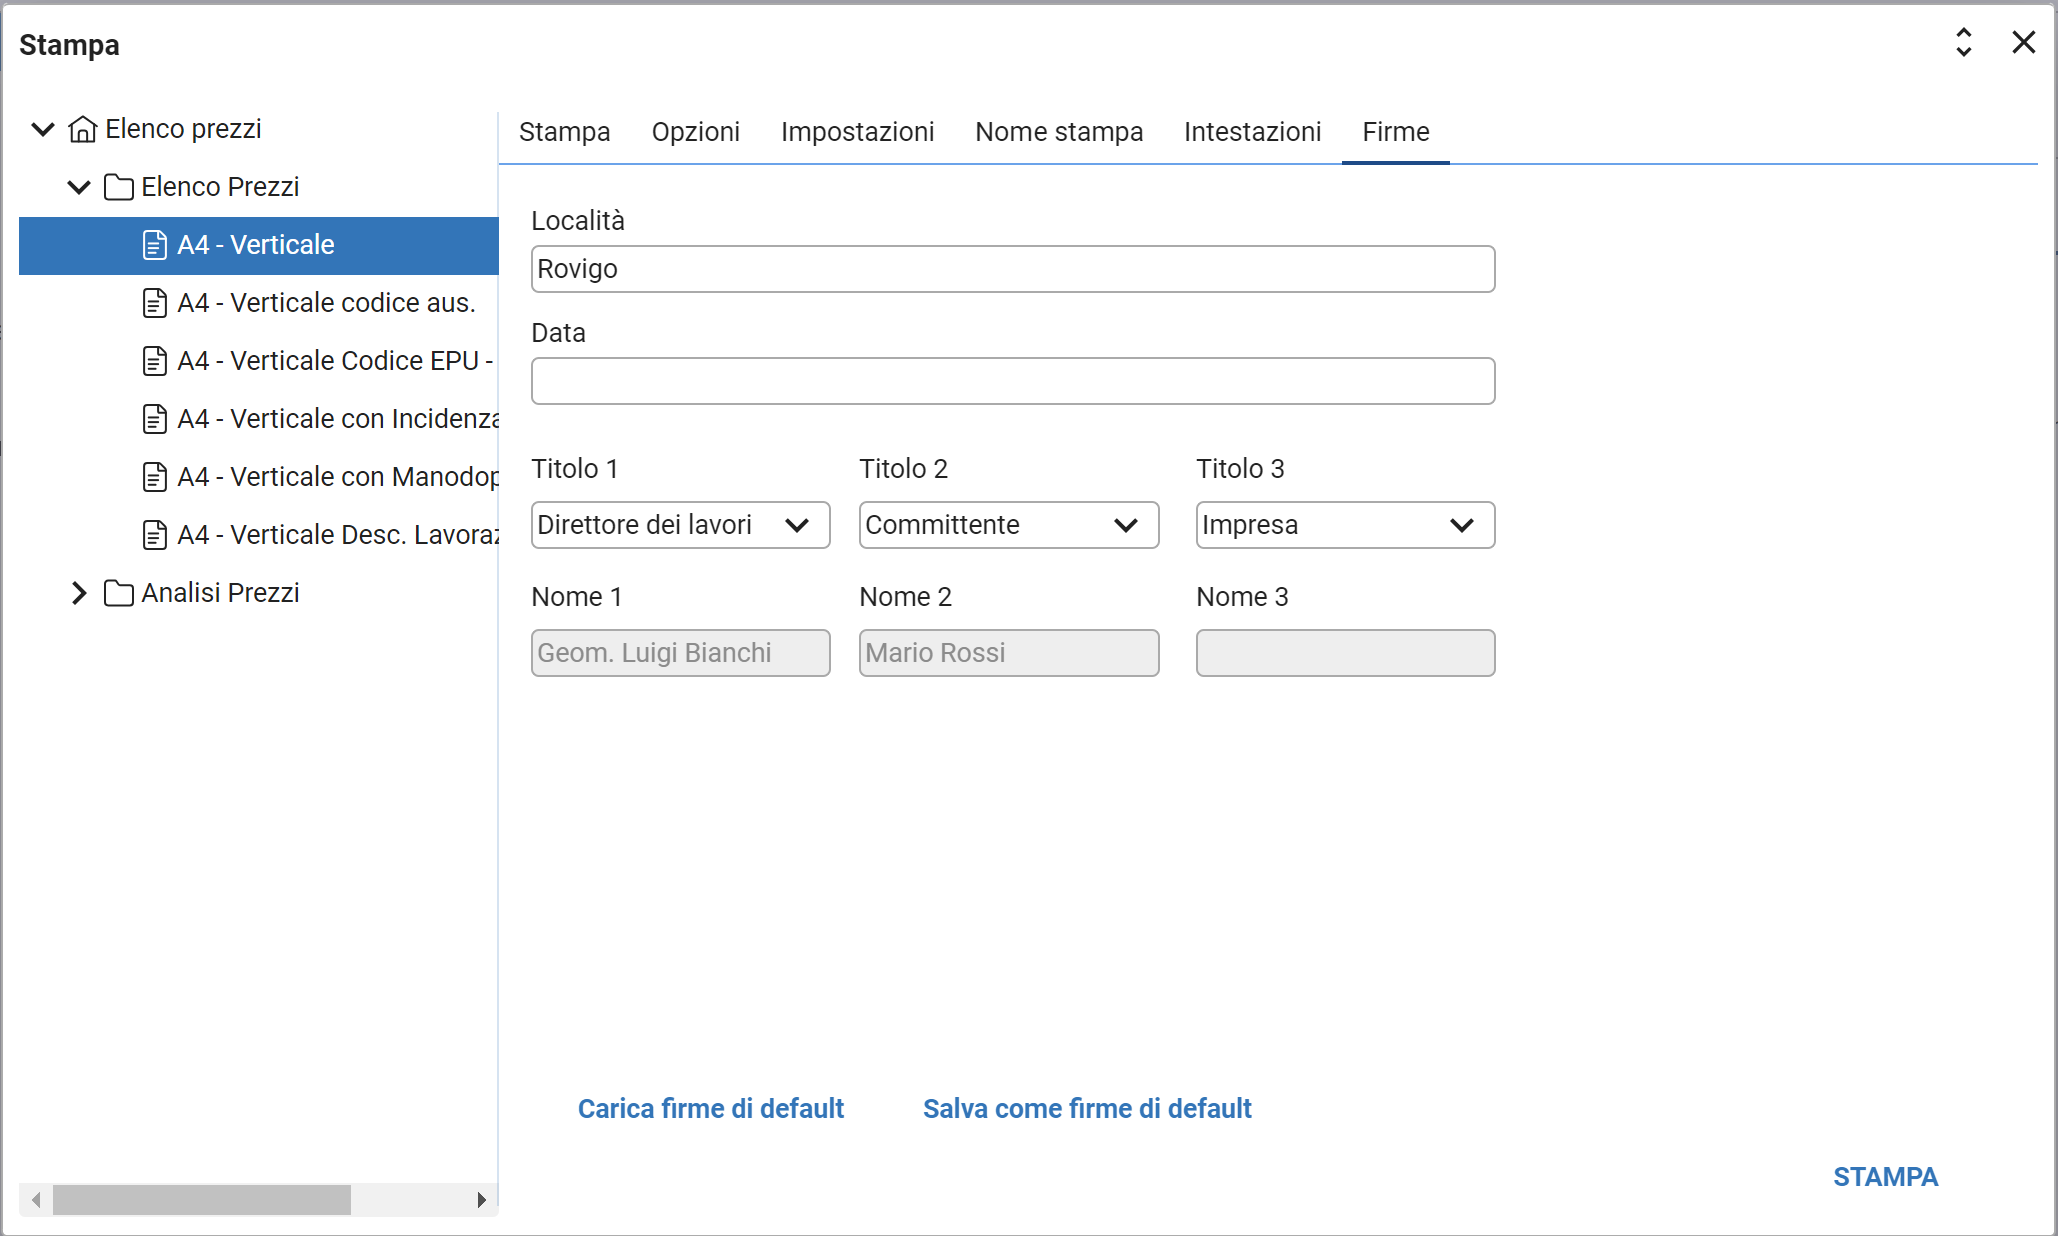This screenshot has width=2058, height=1236.
Task: Click the Analisi Prezzi folder icon
Action: [x=118, y=593]
